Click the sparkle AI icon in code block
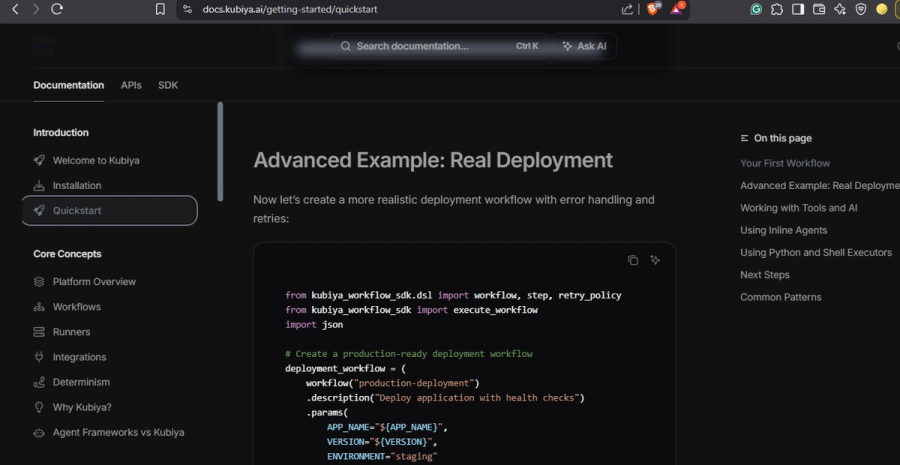 tap(655, 260)
